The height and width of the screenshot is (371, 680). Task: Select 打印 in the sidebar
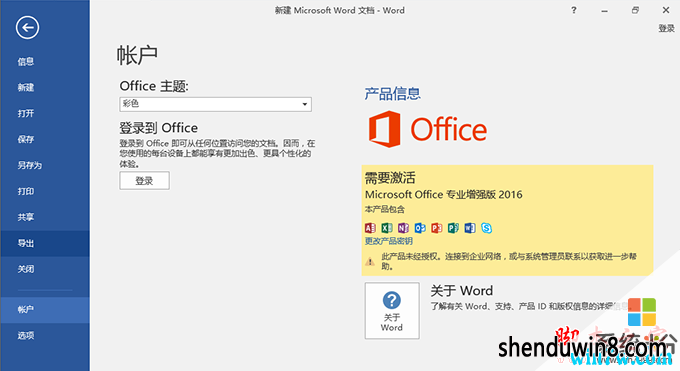point(45,191)
